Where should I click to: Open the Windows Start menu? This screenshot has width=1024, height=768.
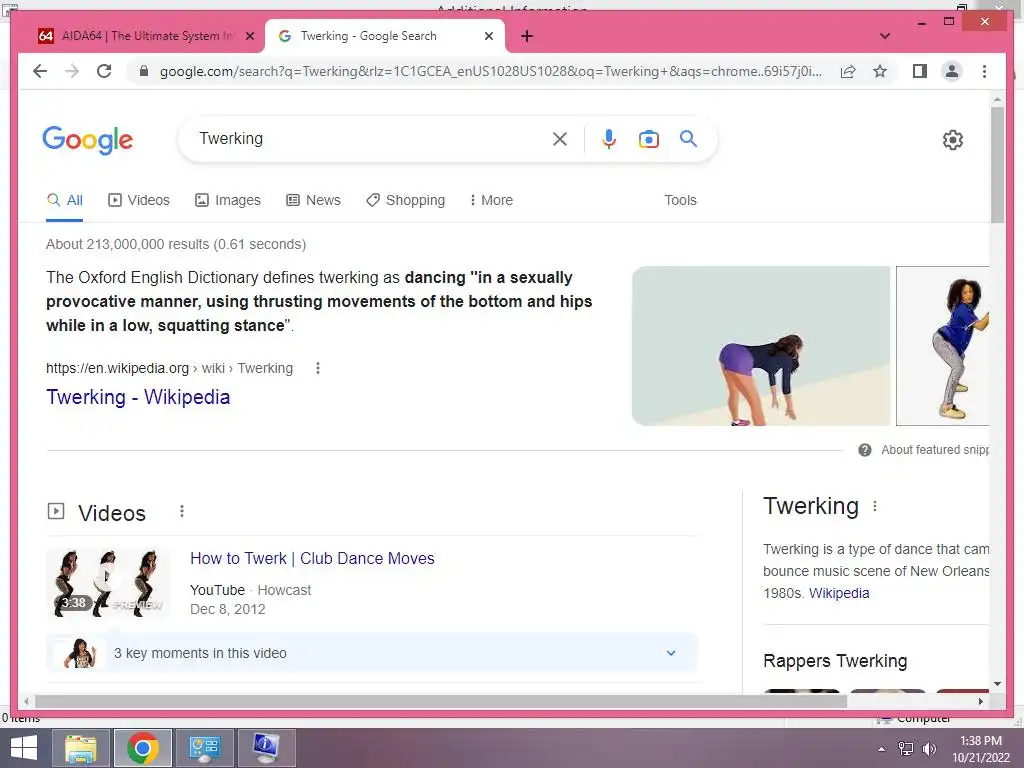pos(24,748)
